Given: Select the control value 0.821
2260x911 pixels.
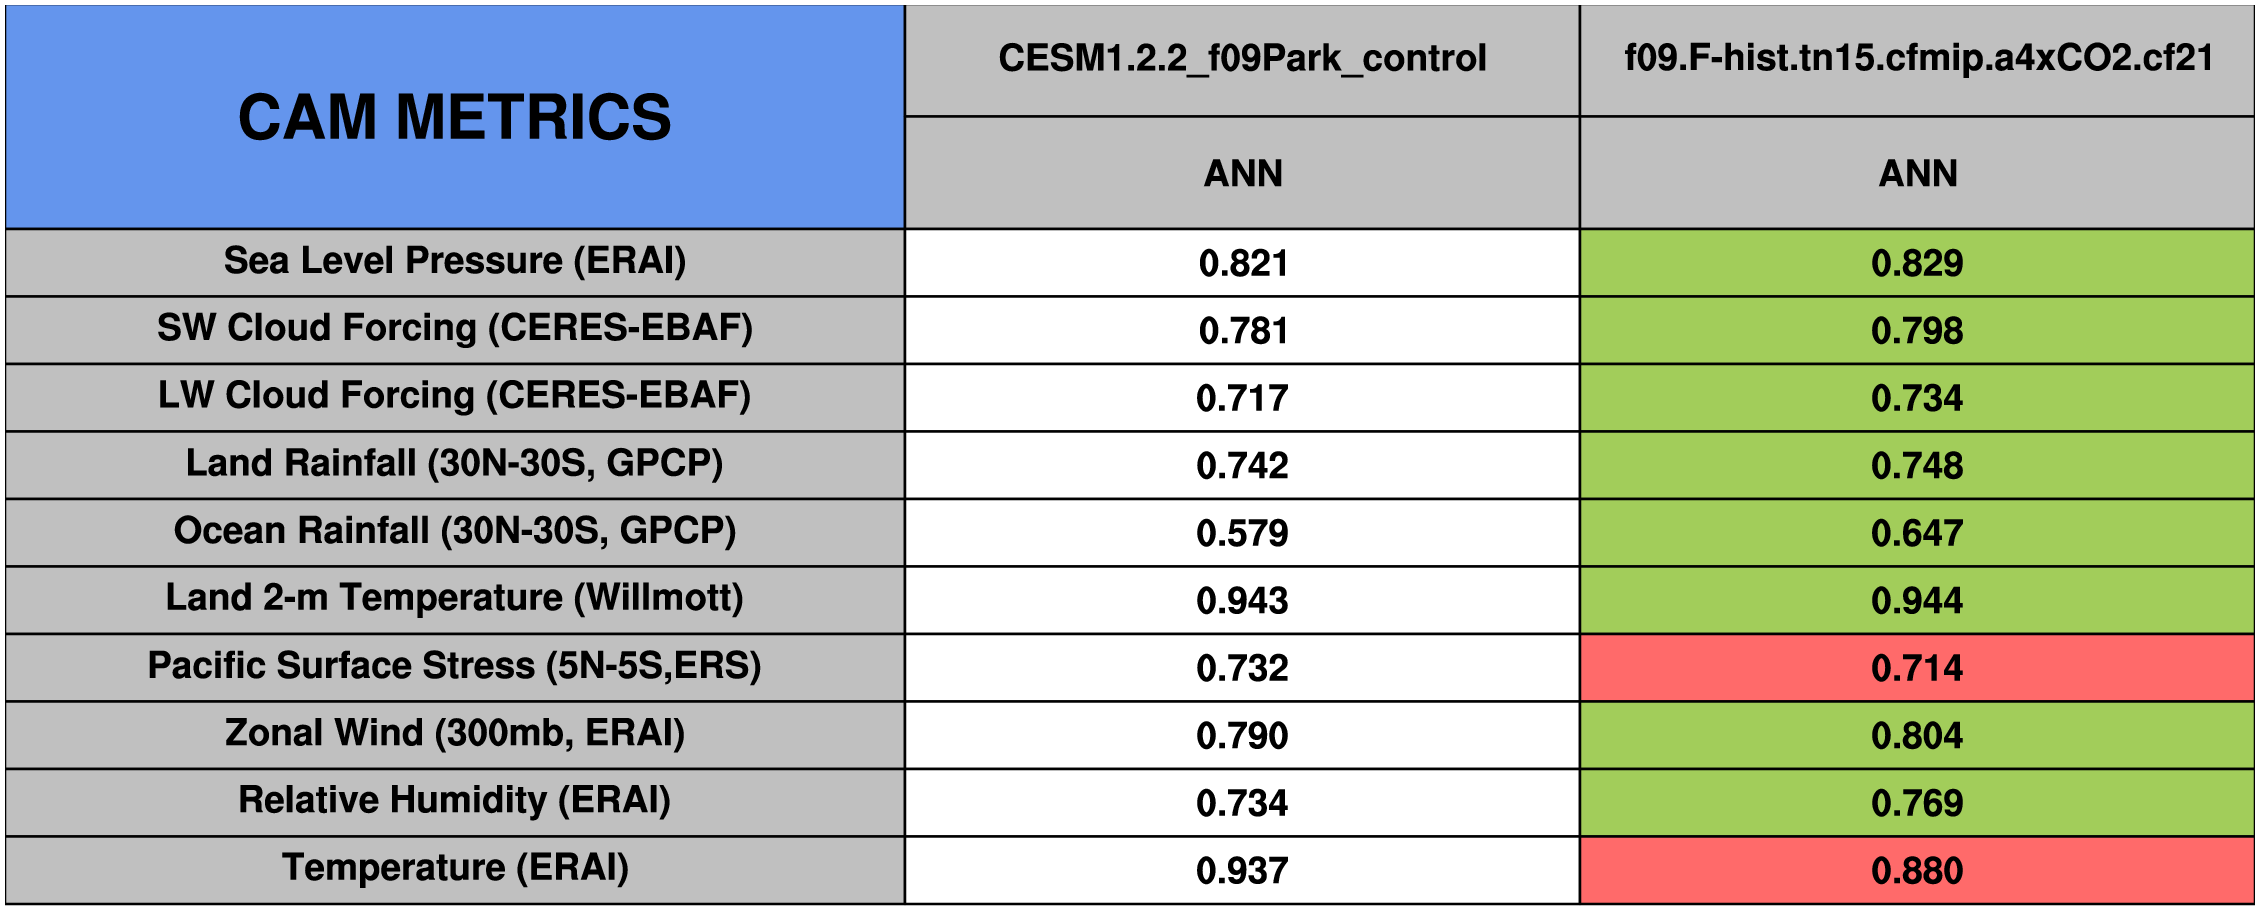Looking at the screenshot, I should (x=1242, y=263).
